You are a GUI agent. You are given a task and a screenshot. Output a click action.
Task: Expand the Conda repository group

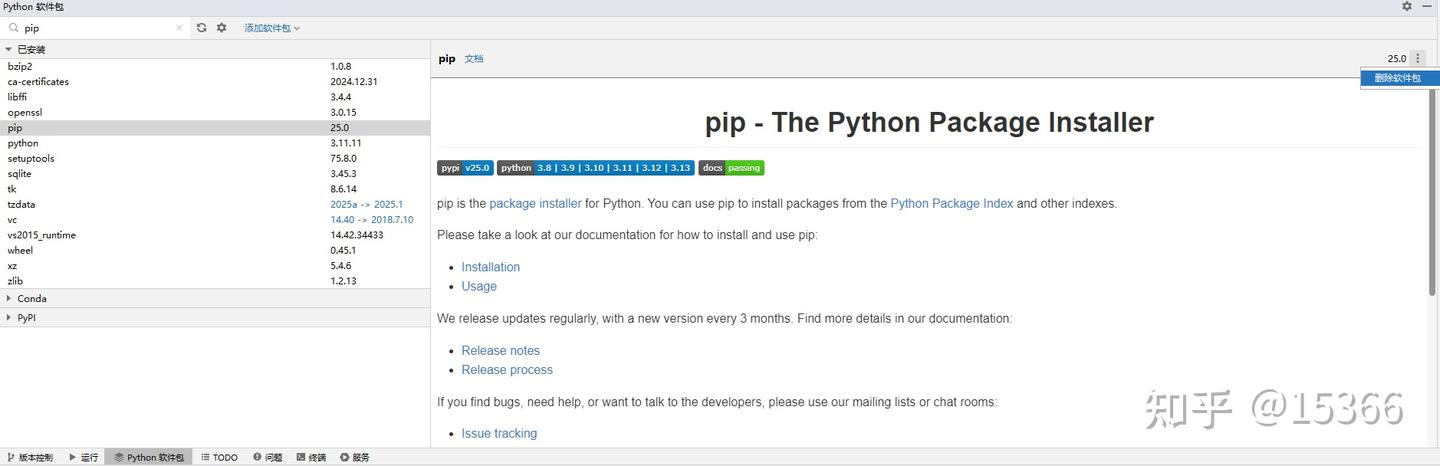point(9,298)
